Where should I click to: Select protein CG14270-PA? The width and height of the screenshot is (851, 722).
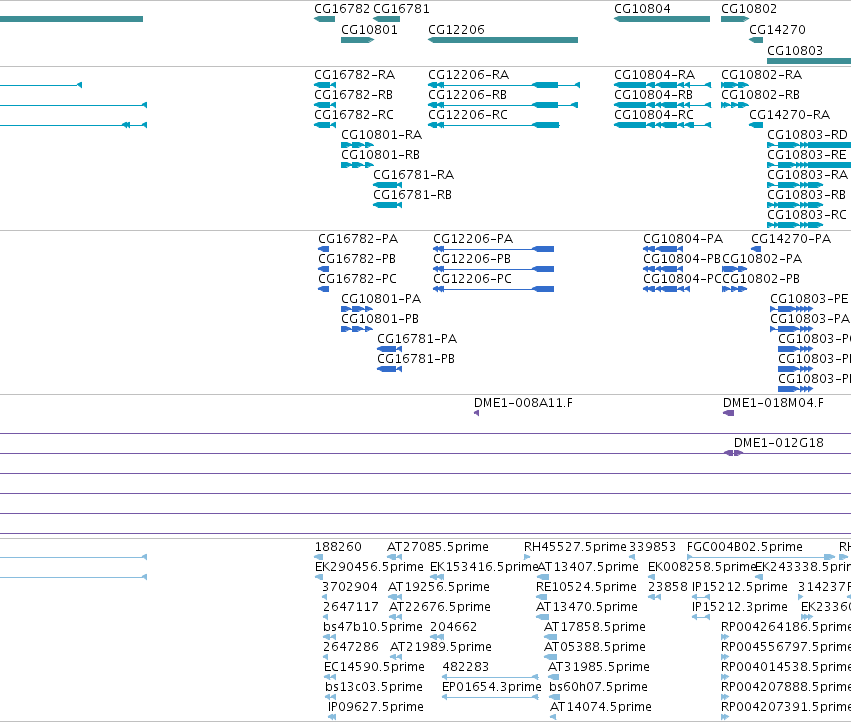tap(791, 239)
